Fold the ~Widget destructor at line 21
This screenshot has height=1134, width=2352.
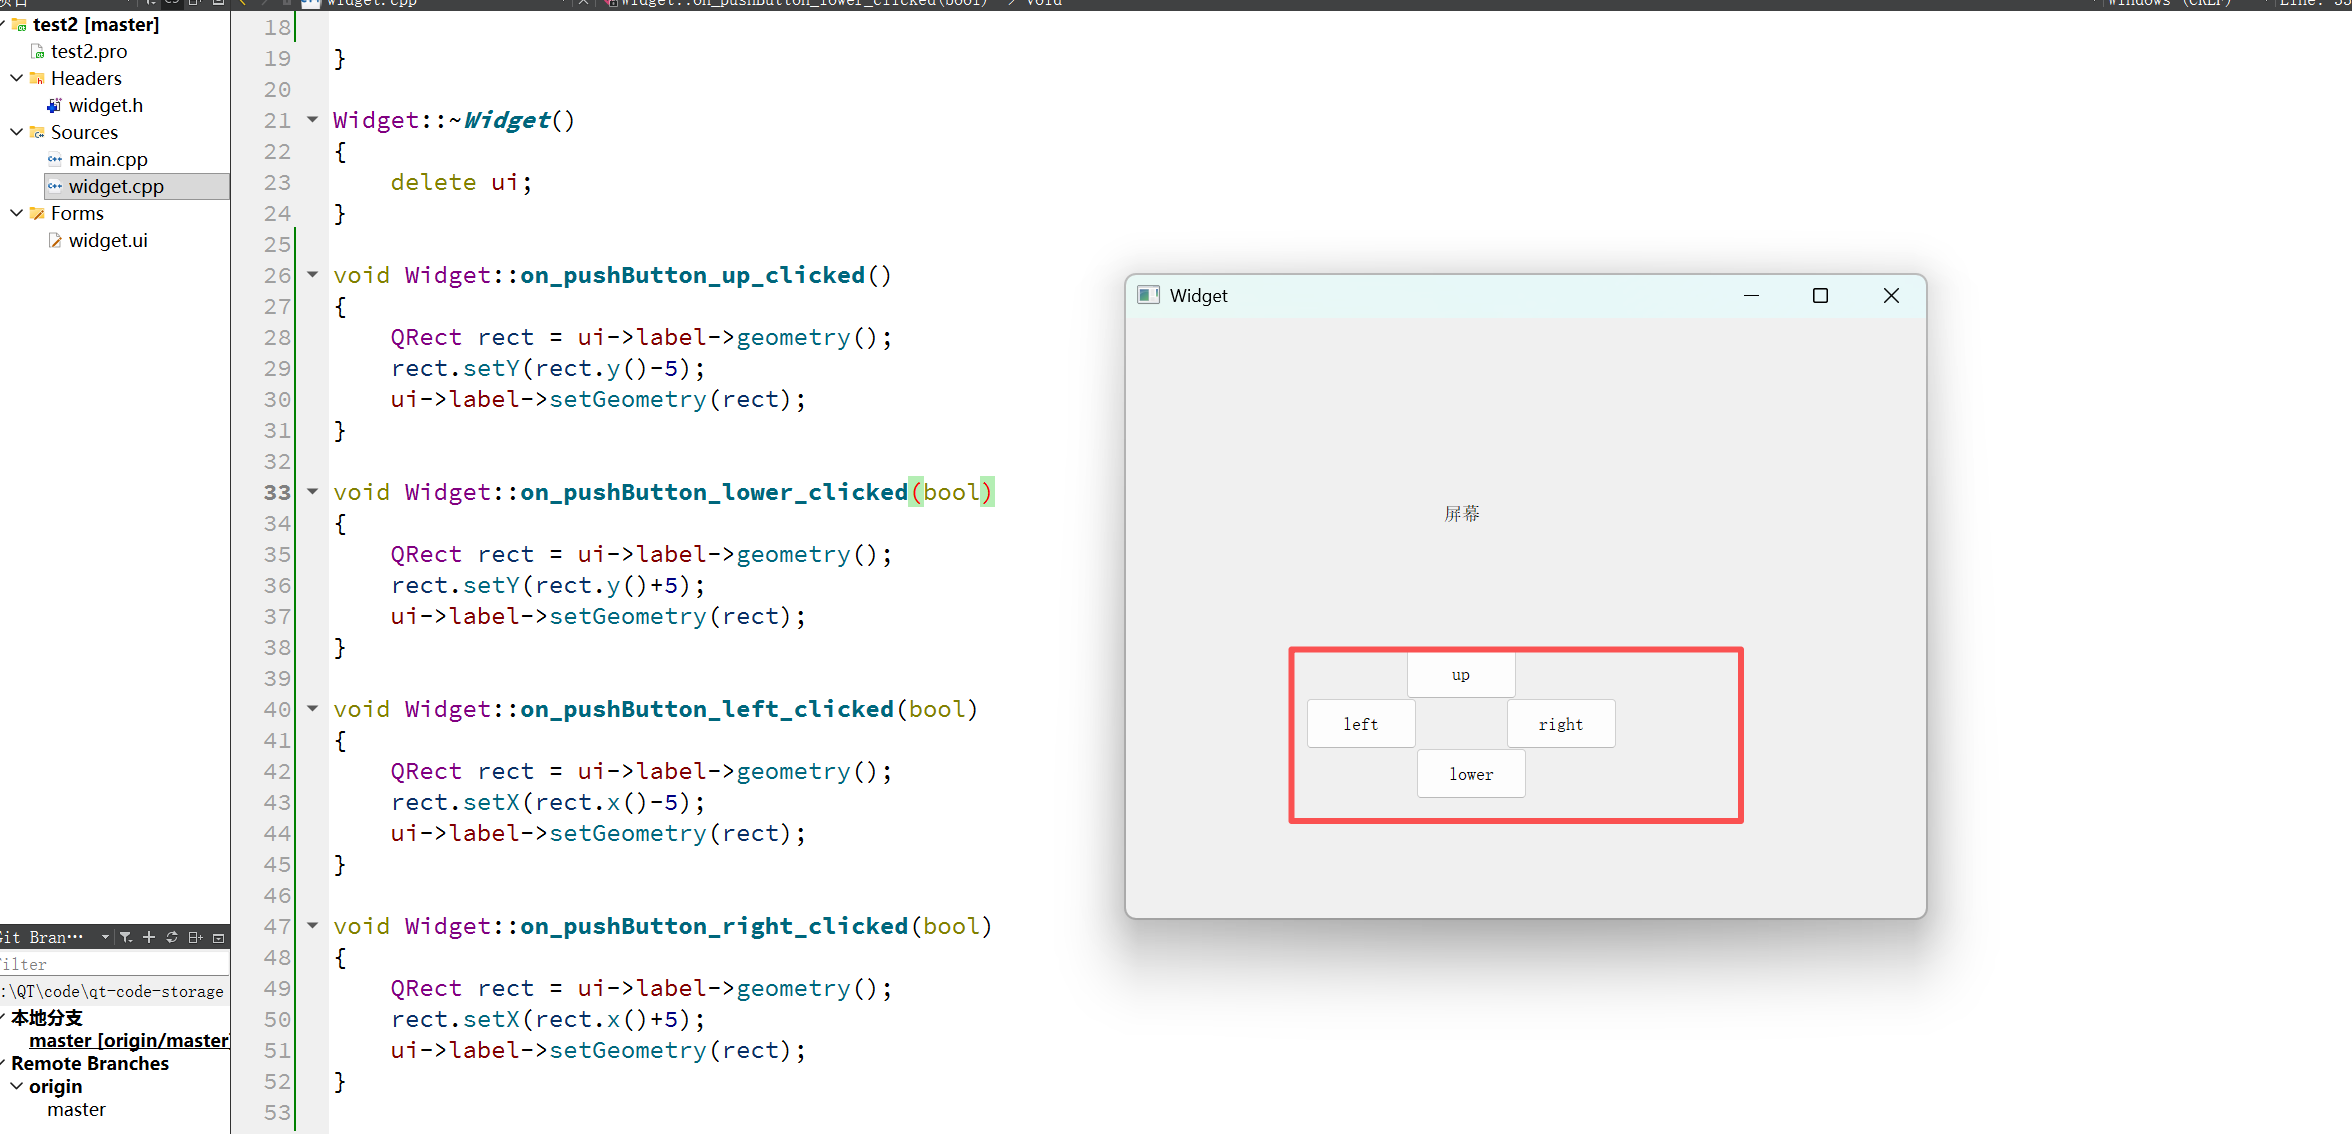tap(312, 119)
